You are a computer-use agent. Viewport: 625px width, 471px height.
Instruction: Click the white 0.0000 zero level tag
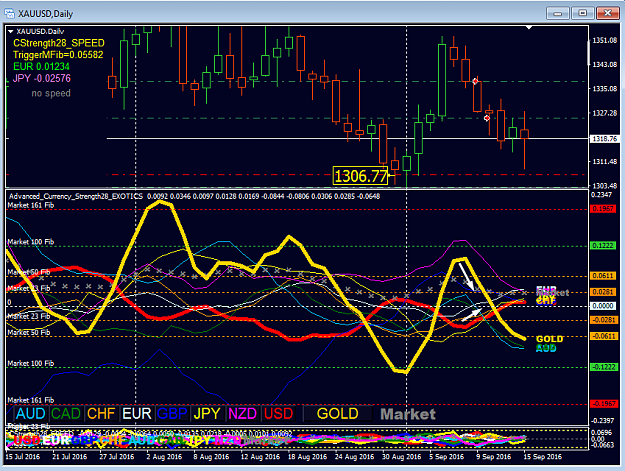603,306
